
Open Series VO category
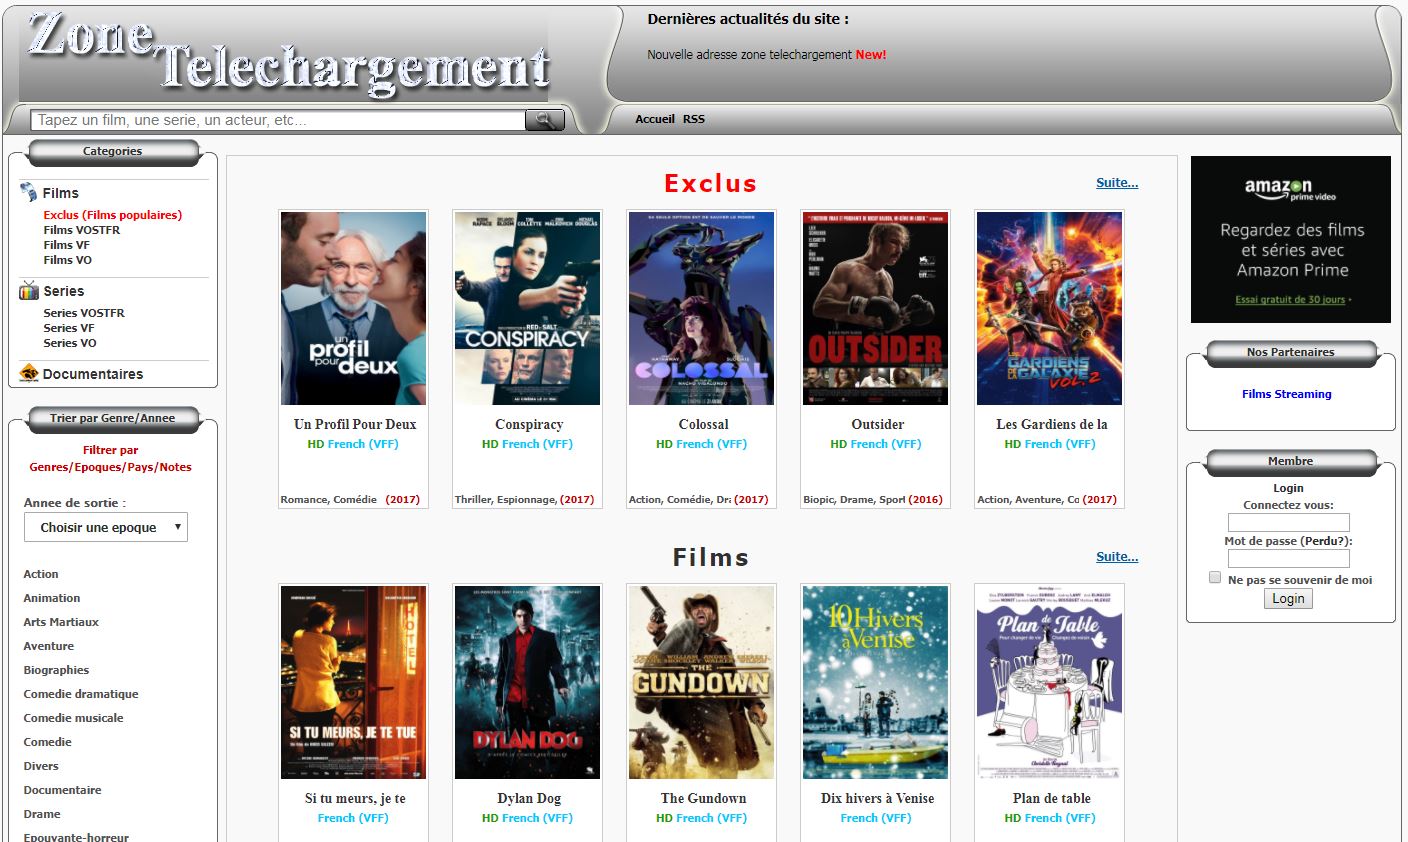click(x=70, y=343)
